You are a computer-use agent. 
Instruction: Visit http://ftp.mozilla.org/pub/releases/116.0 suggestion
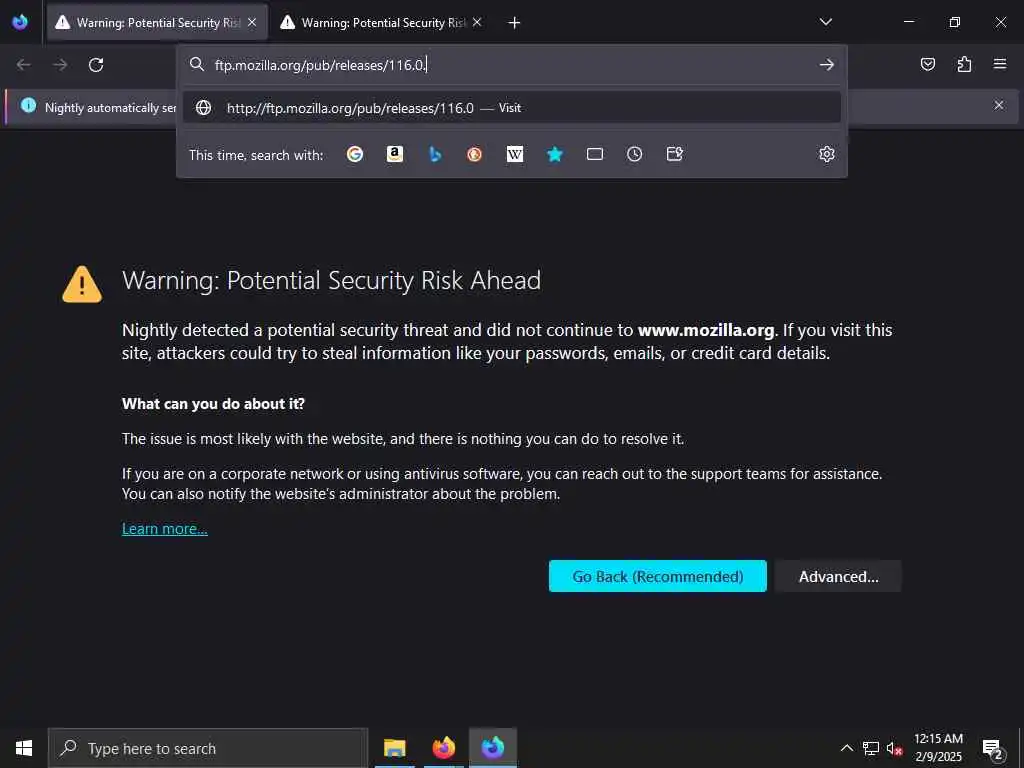(x=511, y=108)
